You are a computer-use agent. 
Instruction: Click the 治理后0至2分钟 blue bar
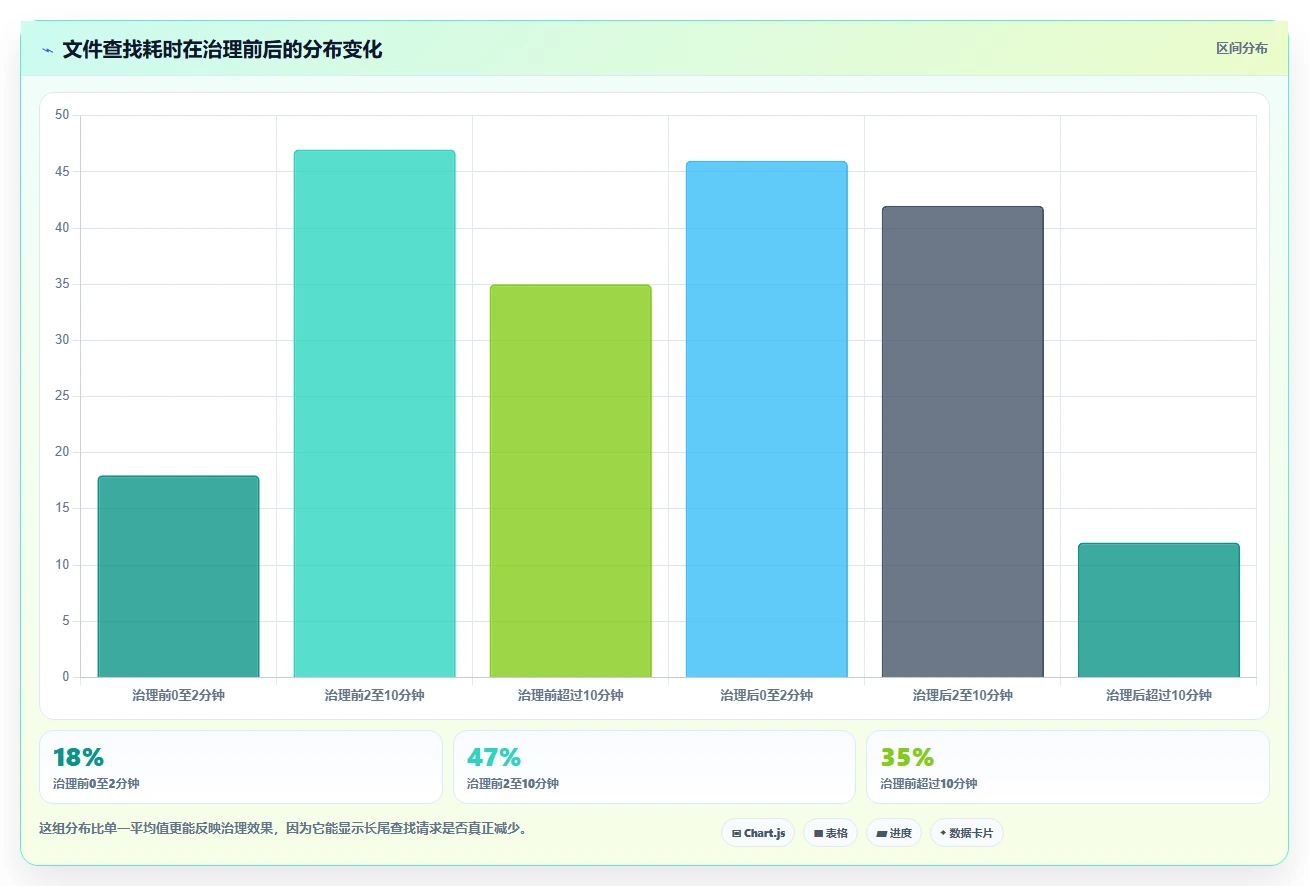766,419
